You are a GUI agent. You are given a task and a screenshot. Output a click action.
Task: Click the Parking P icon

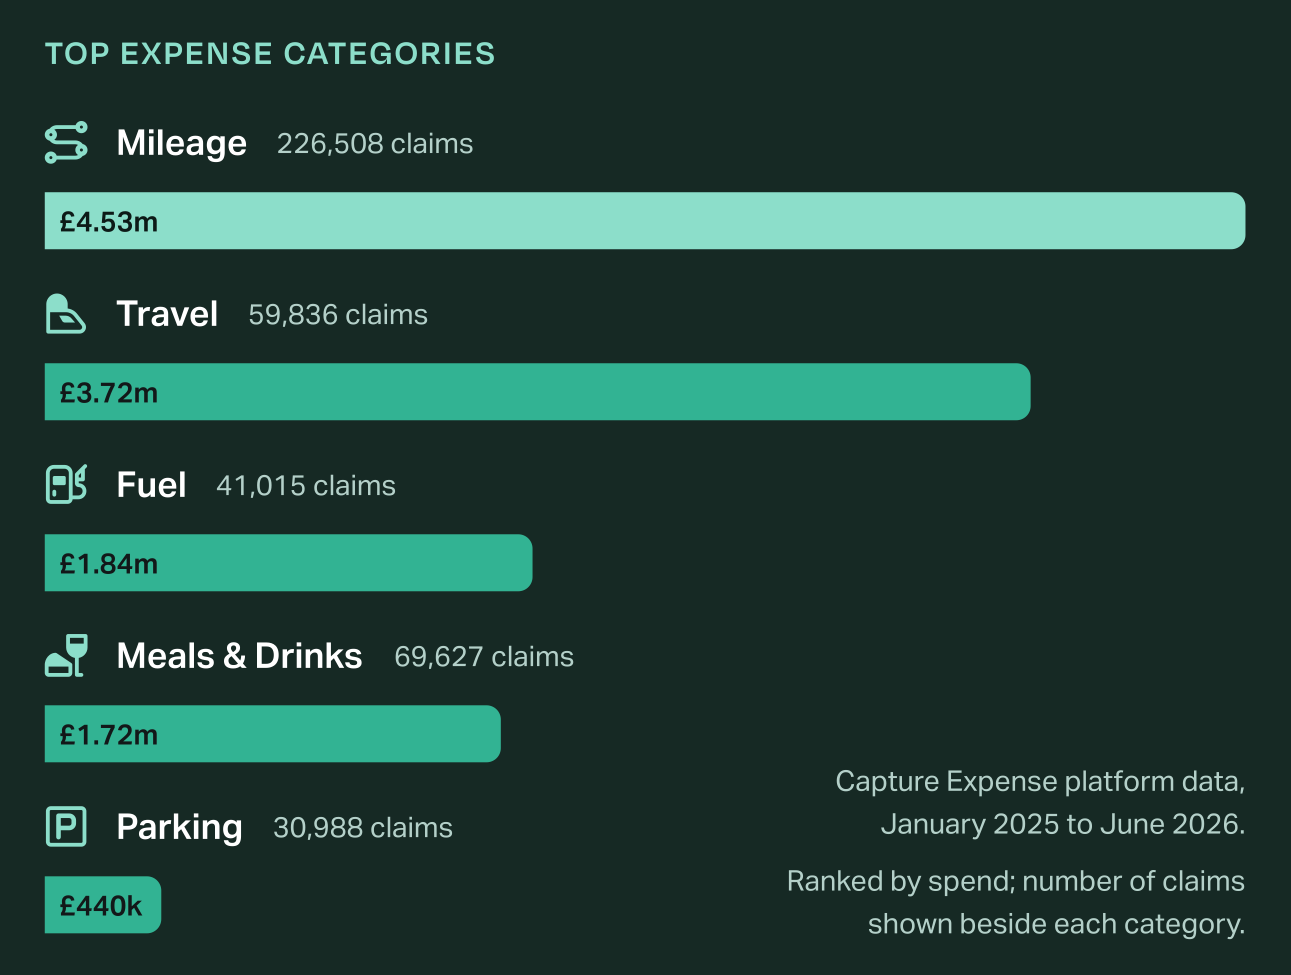pos(66,827)
